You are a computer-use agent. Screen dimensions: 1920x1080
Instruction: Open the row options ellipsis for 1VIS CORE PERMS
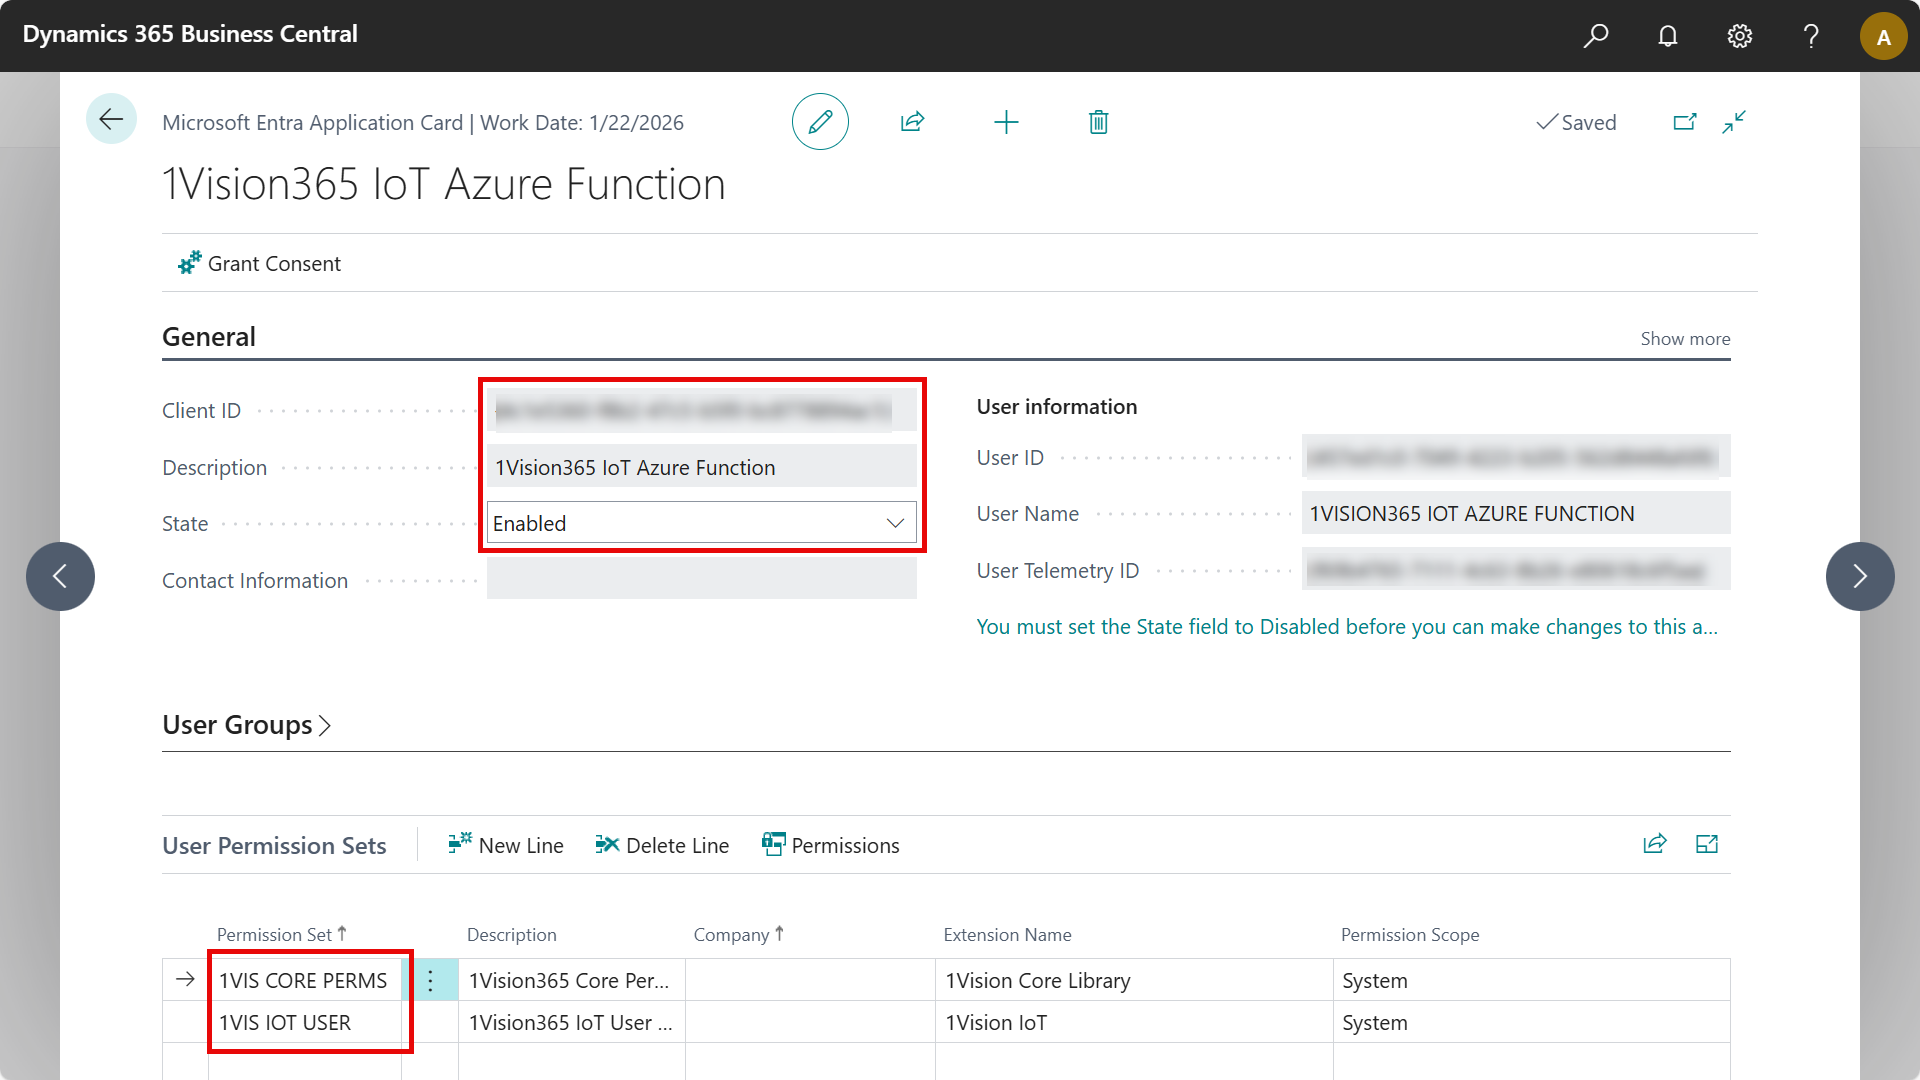tap(431, 980)
